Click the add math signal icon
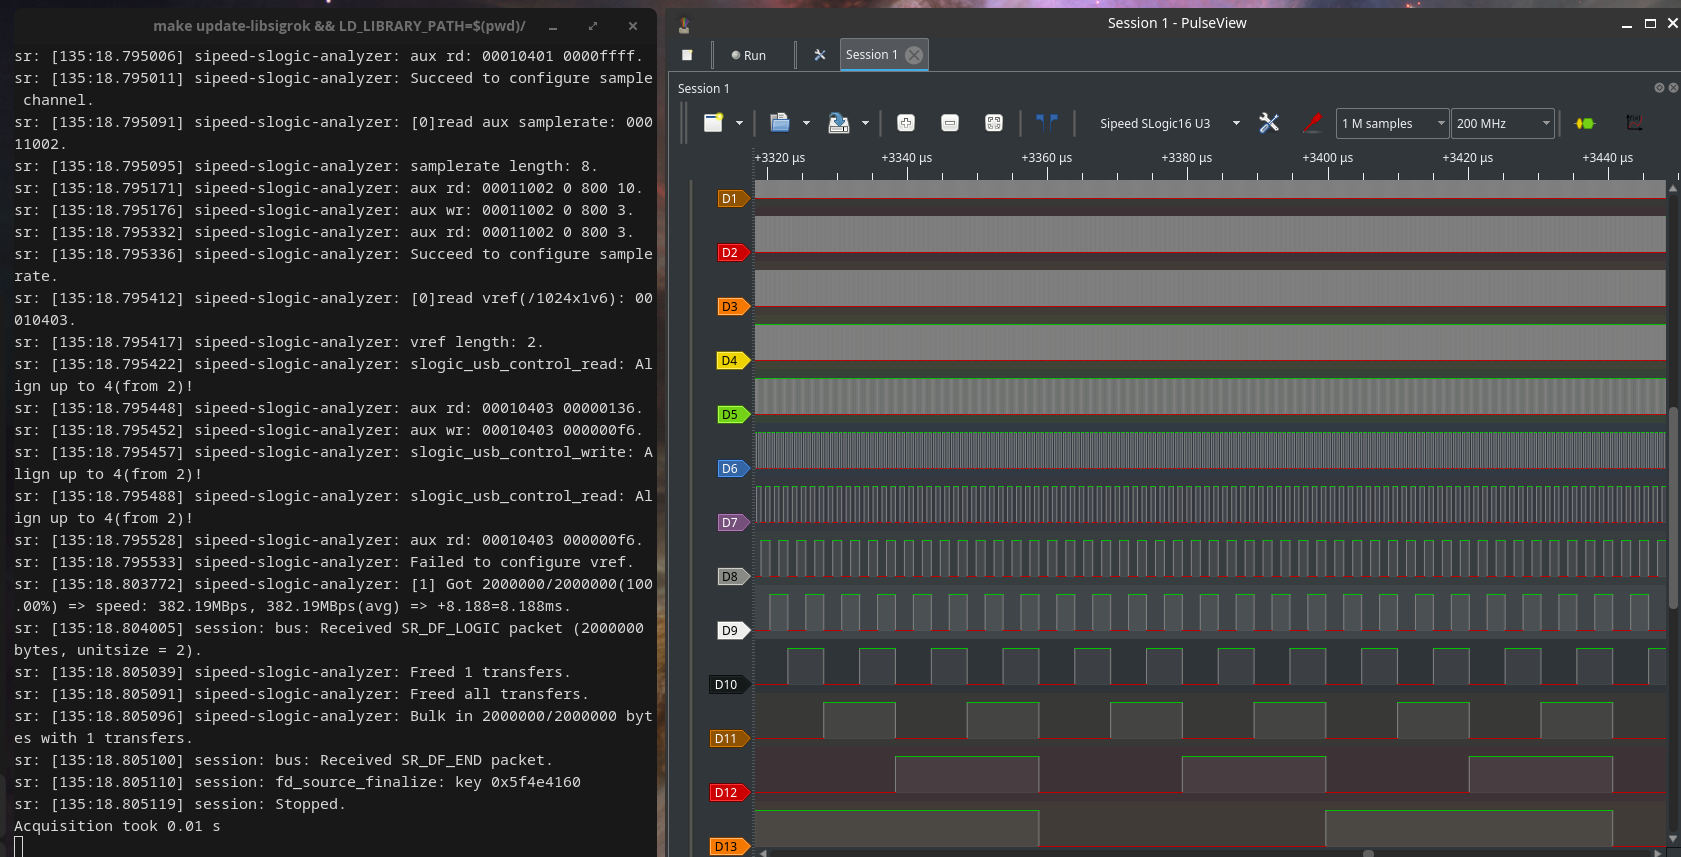 (x=1634, y=123)
